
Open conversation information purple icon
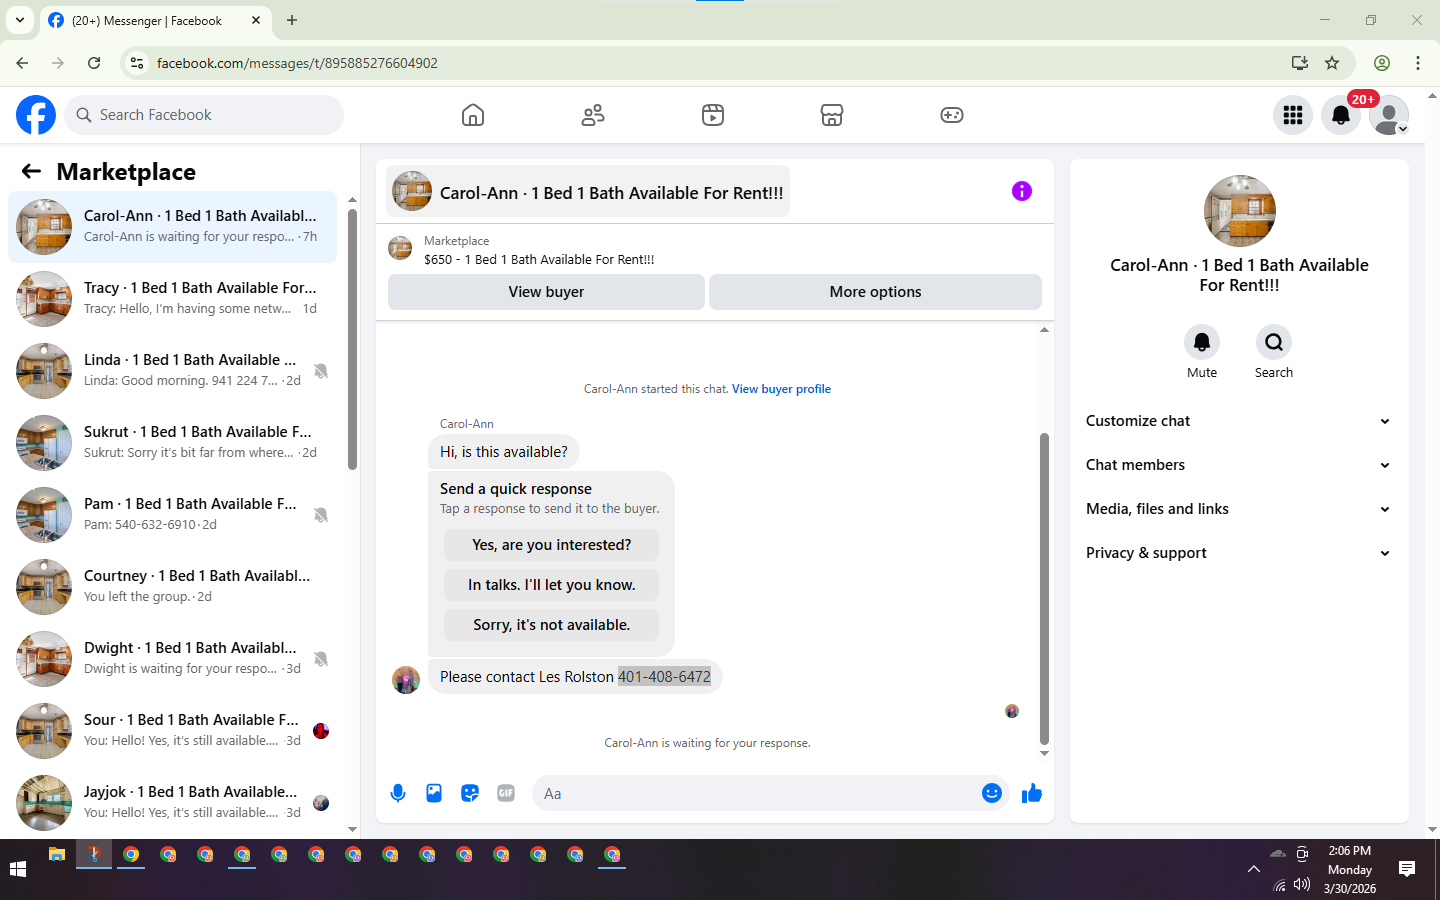coord(1021,191)
